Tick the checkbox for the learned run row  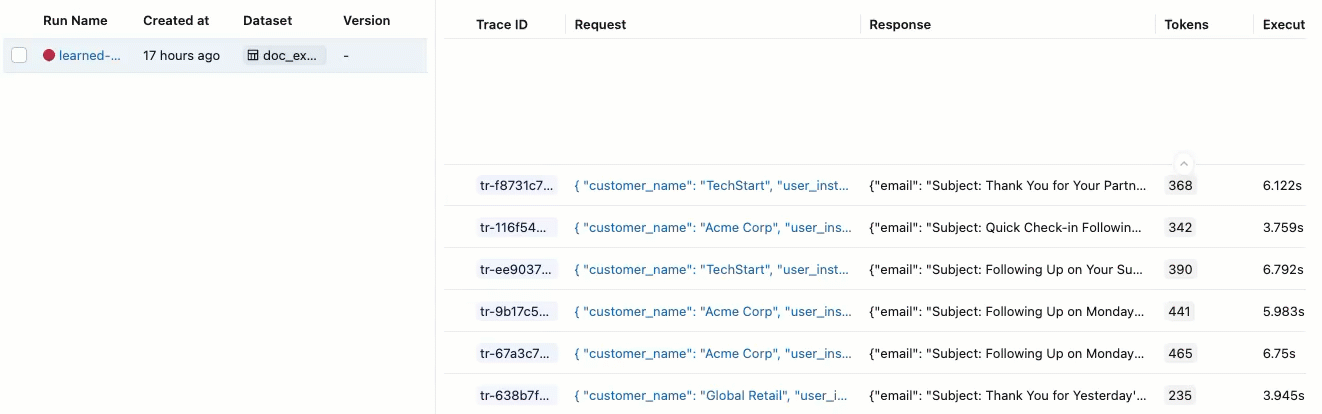[19, 56]
